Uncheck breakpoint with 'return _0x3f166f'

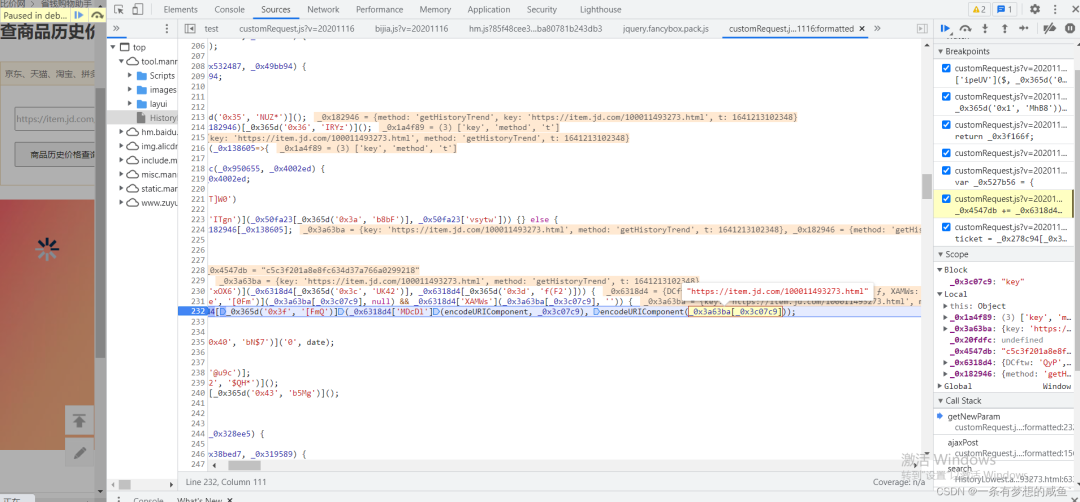pyautogui.click(x=946, y=125)
